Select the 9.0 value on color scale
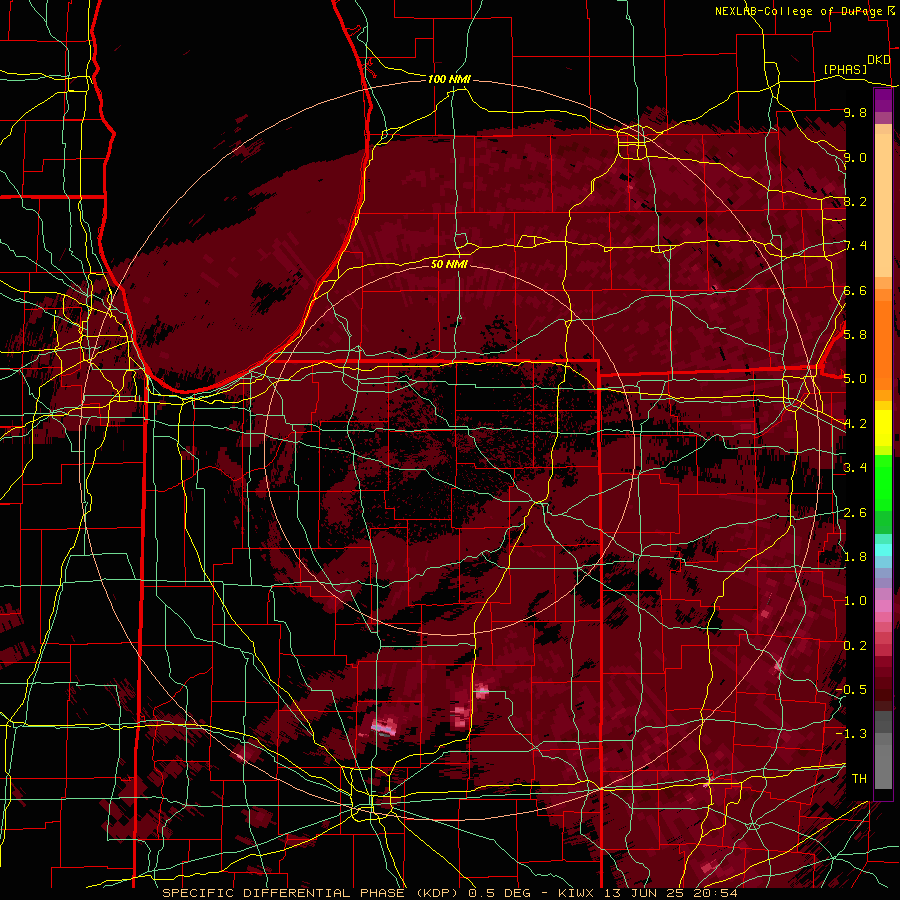 coord(855,157)
